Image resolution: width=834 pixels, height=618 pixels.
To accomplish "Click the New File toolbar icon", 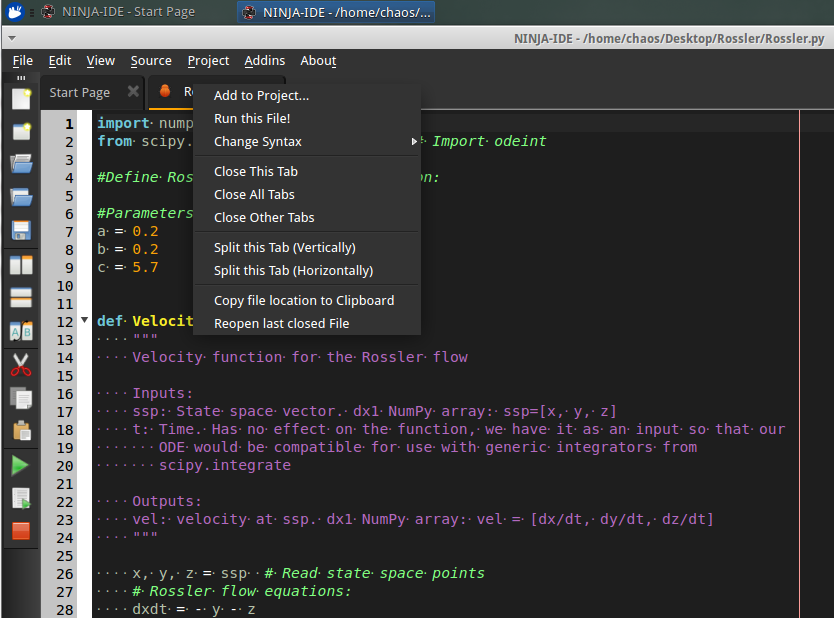I will 21,99.
